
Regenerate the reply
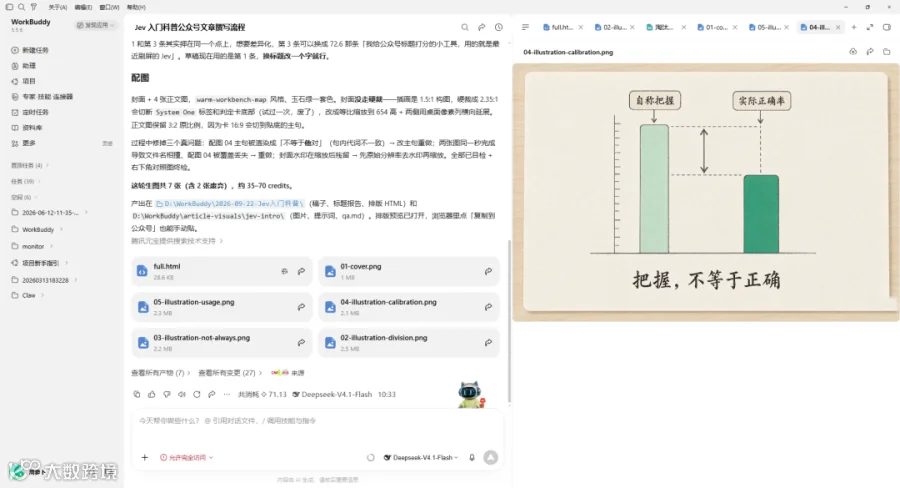[197, 394]
